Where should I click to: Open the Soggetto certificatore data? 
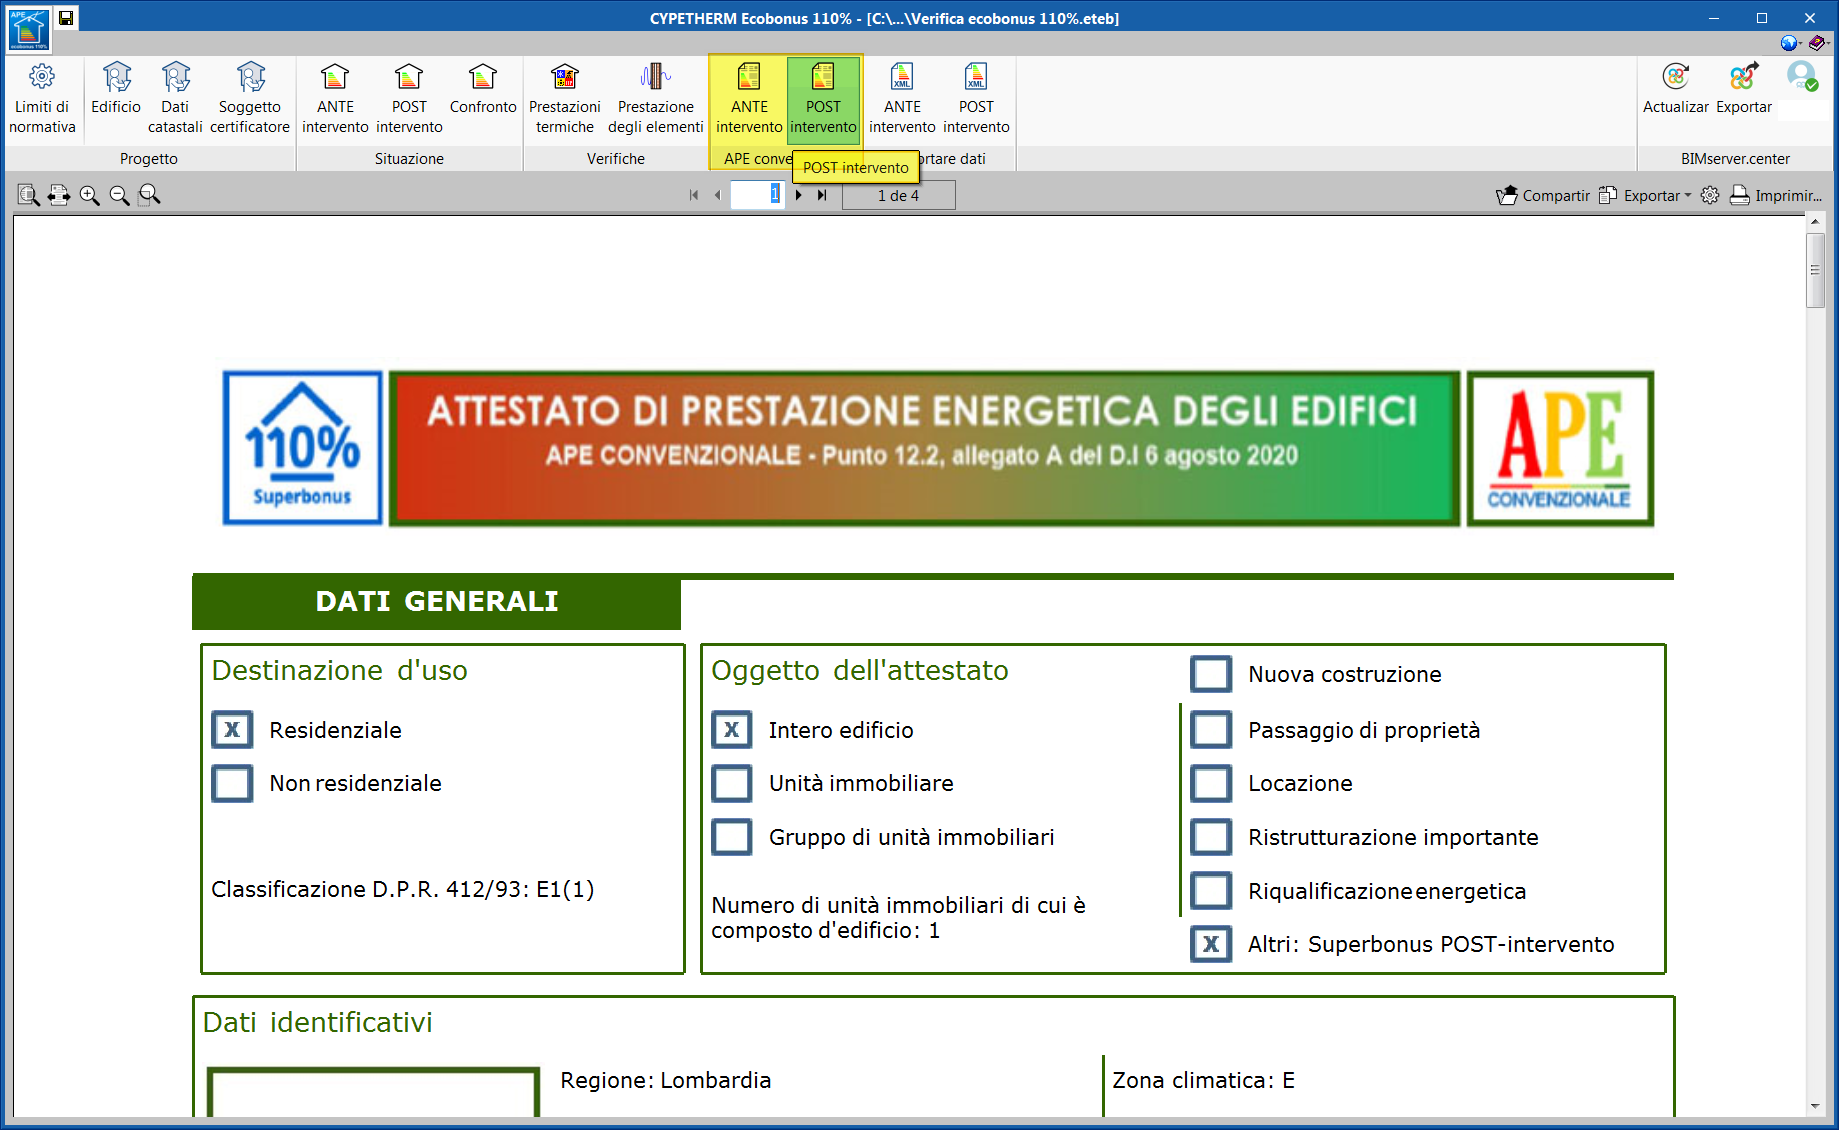(250, 98)
